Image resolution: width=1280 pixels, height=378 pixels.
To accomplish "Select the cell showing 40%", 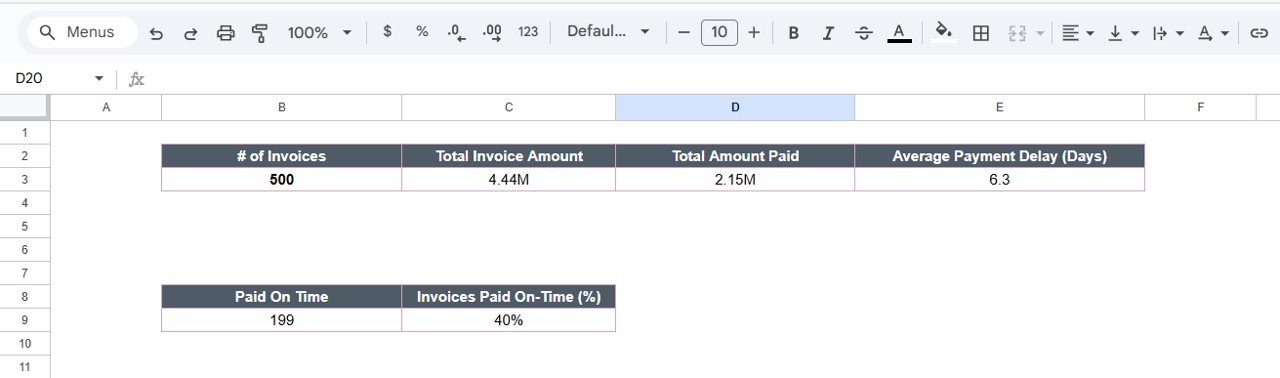I will pyautogui.click(x=508, y=320).
